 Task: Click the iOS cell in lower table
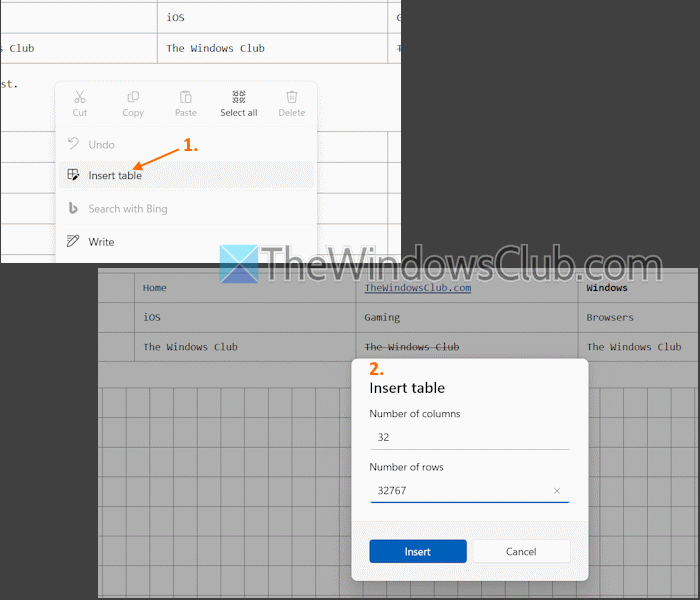pos(245,317)
